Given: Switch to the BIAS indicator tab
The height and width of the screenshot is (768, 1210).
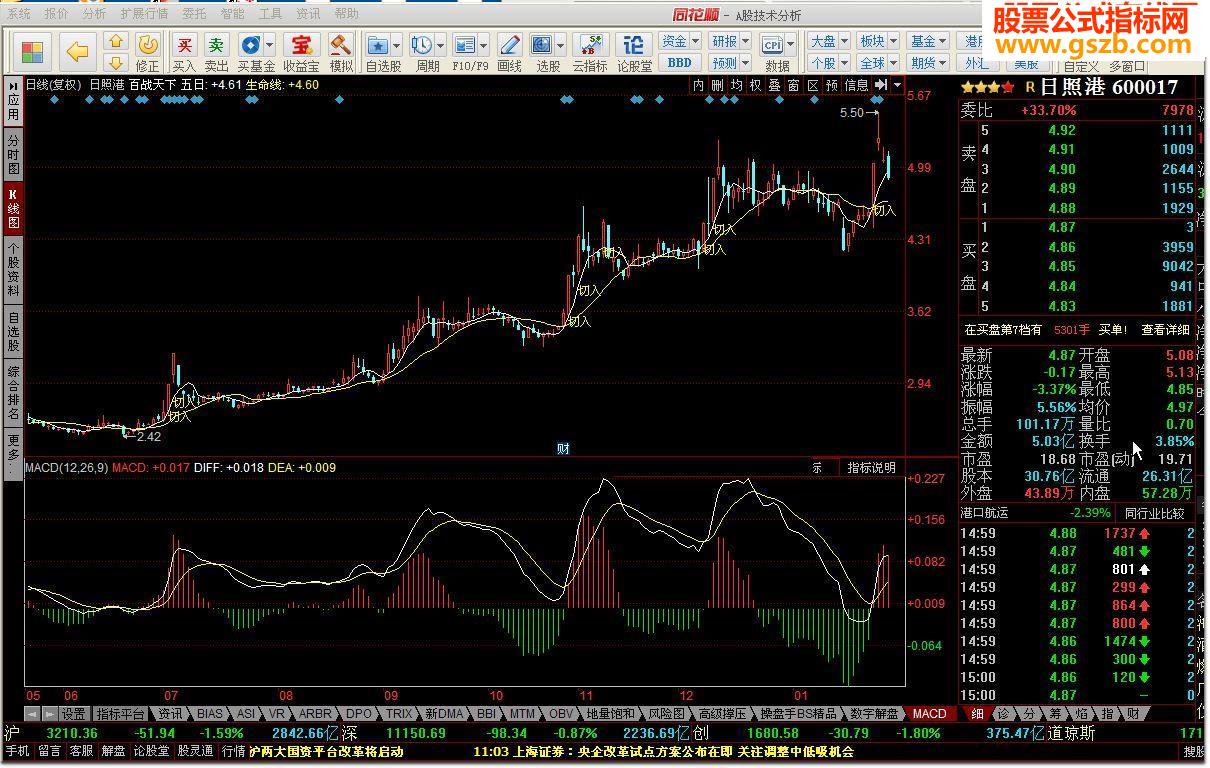Looking at the screenshot, I should pyautogui.click(x=210, y=714).
